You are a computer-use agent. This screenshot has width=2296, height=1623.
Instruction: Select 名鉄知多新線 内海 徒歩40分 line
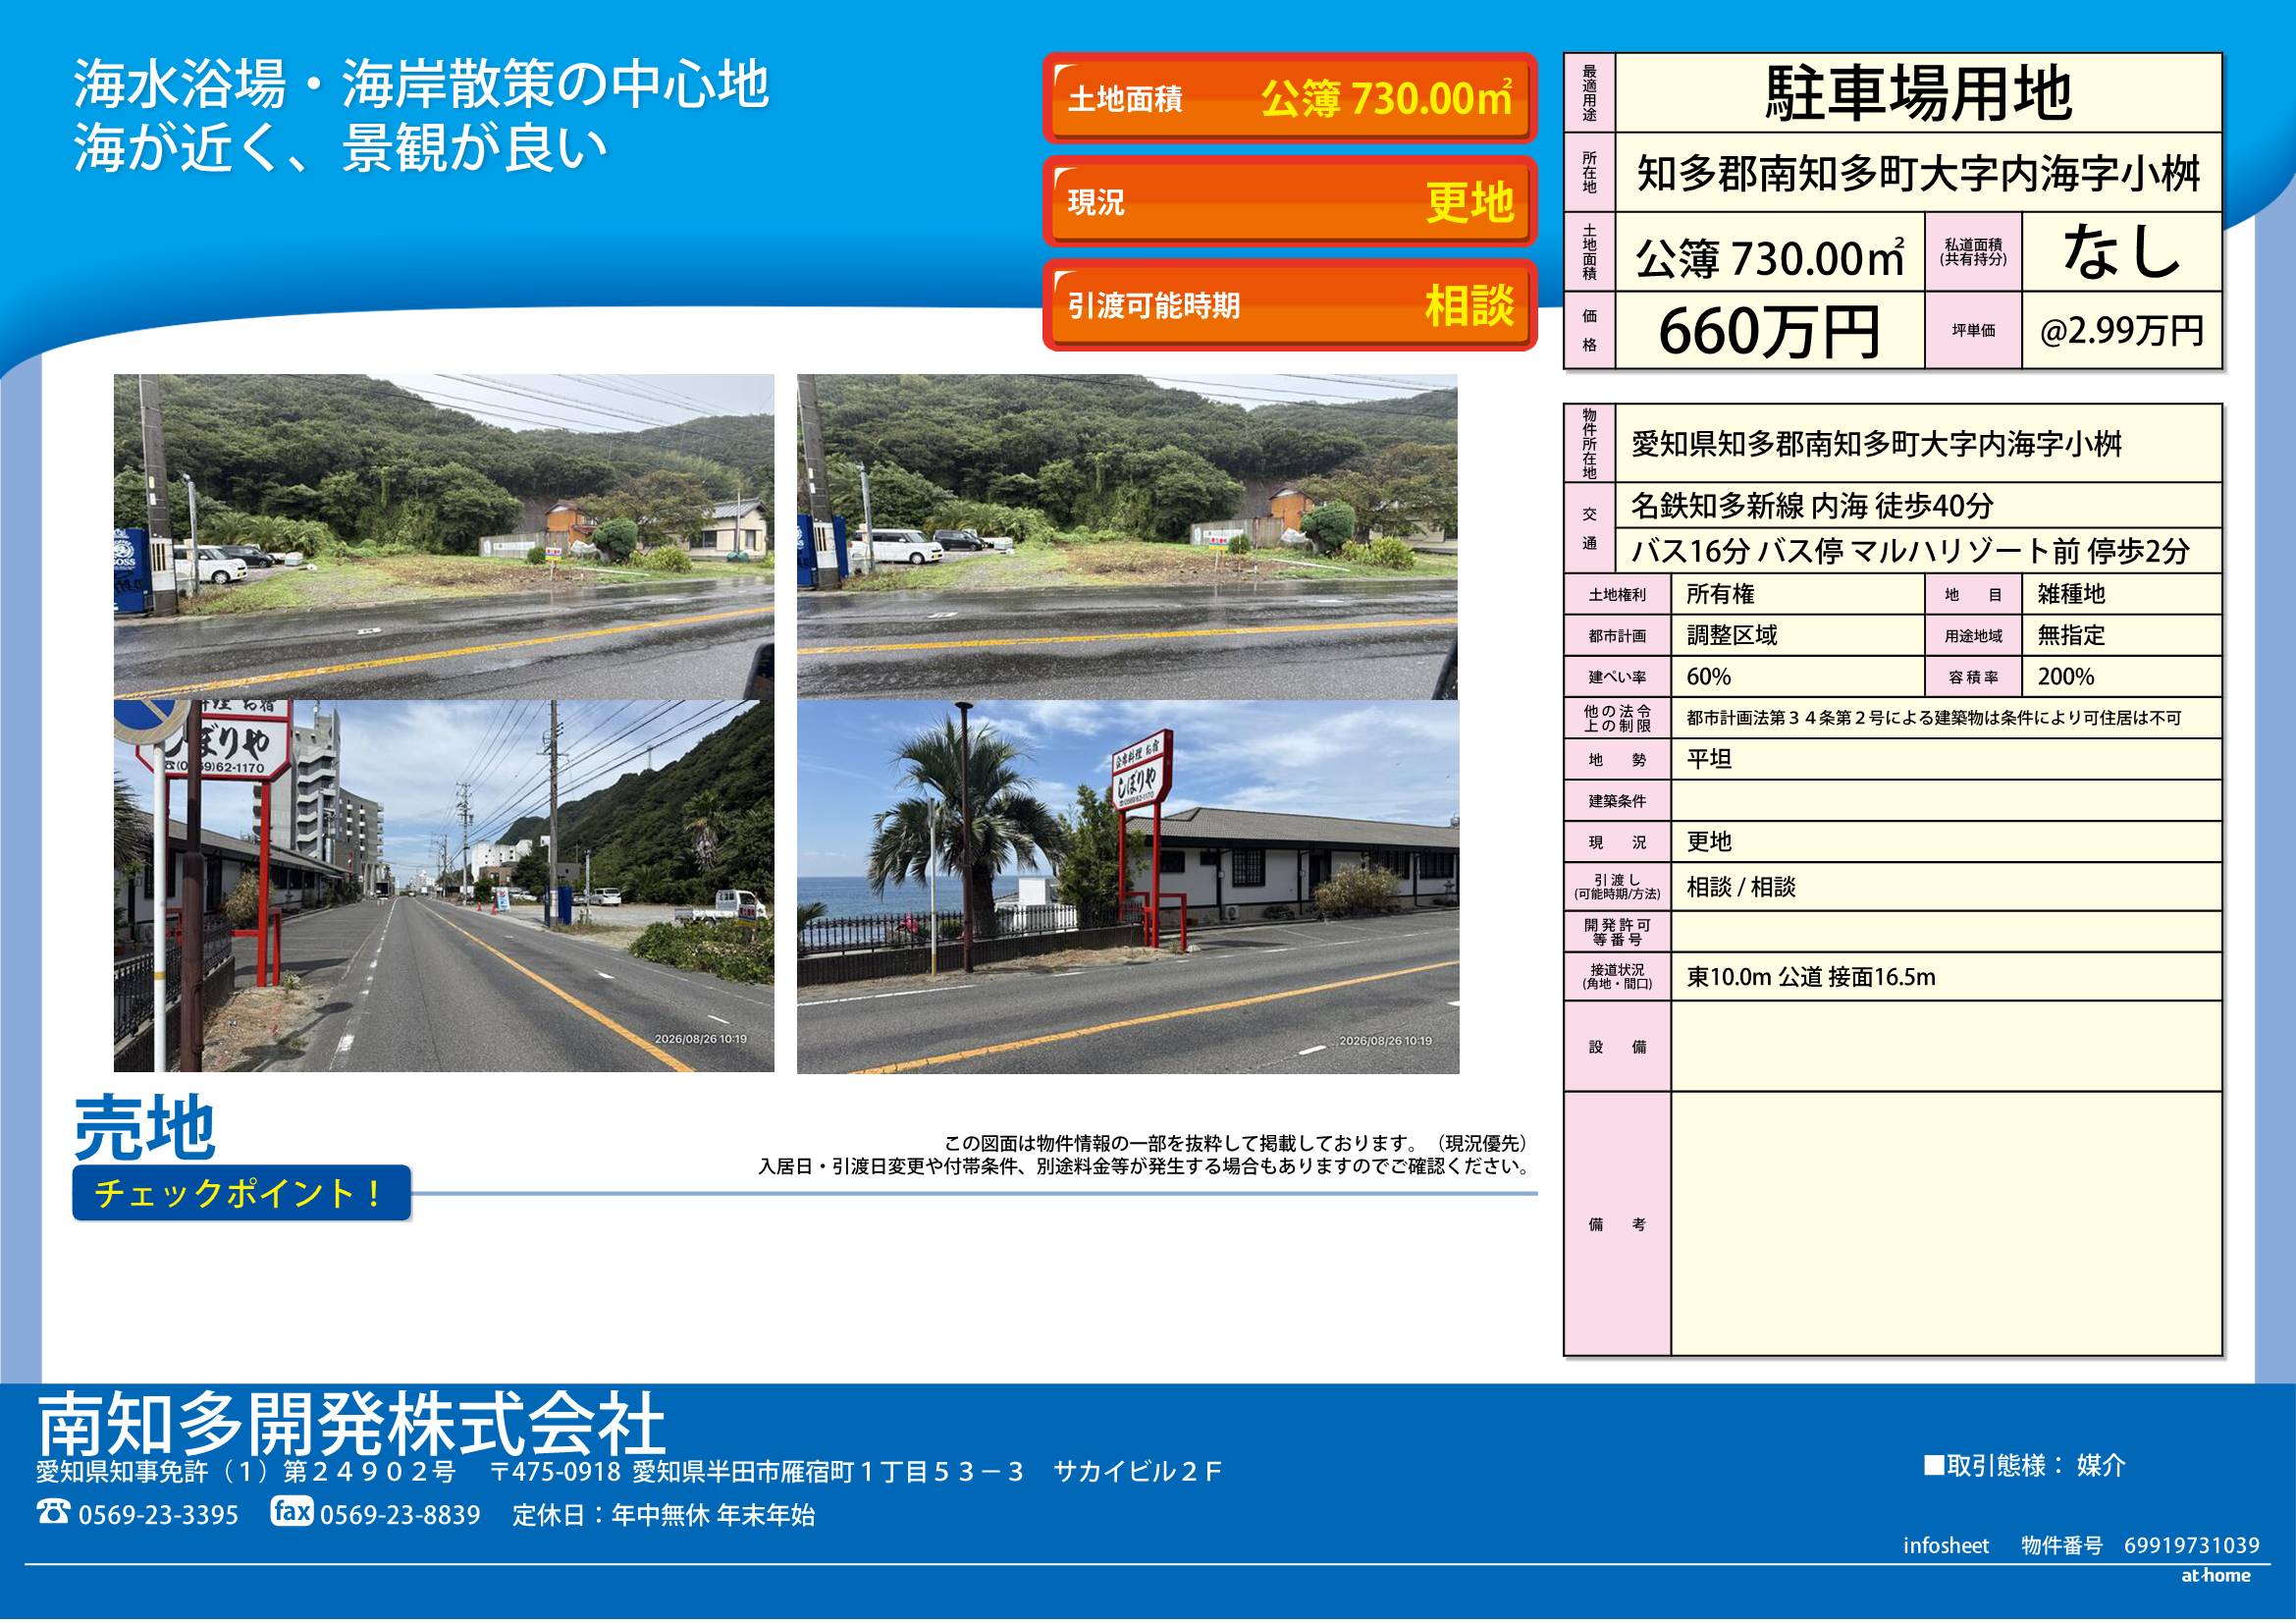(1813, 507)
